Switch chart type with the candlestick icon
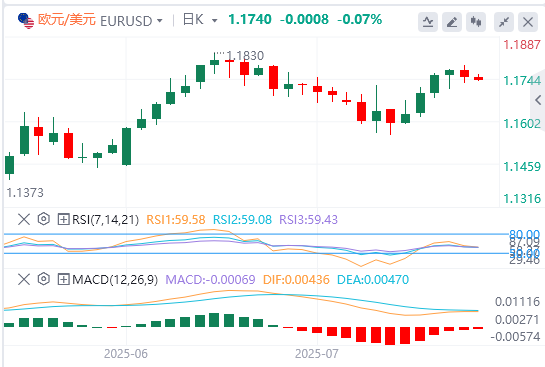Viewport: 545px width, 367px height. point(476,22)
